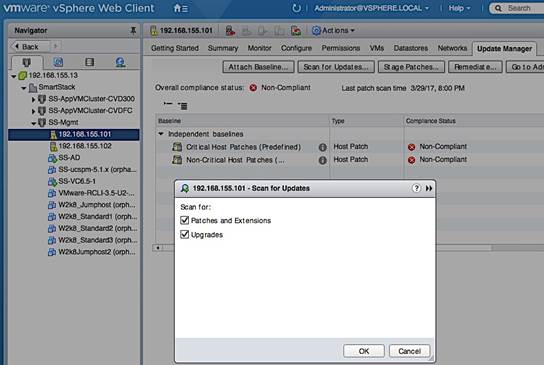
Task: Click the expand all baselines icon
Action: tap(183, 105)
